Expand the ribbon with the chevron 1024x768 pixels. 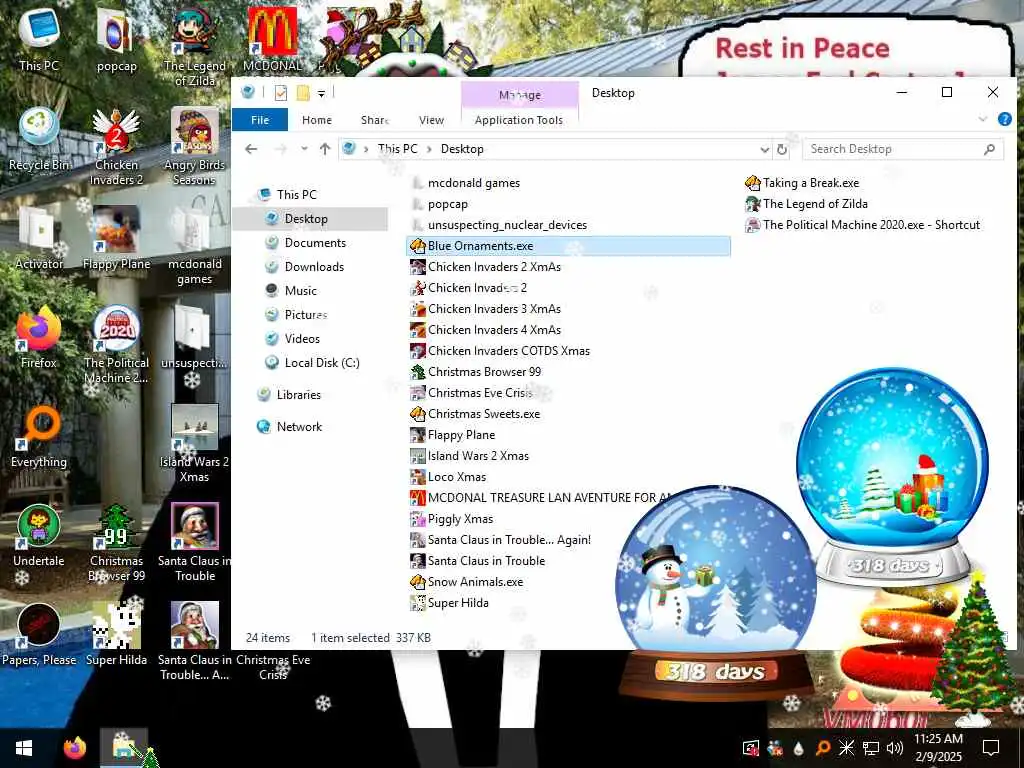[983, 119]
